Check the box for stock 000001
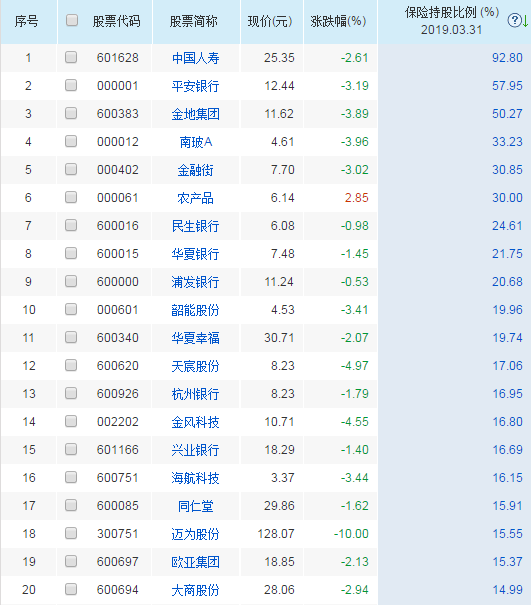The image size is (531, 605). coord(71,85)
